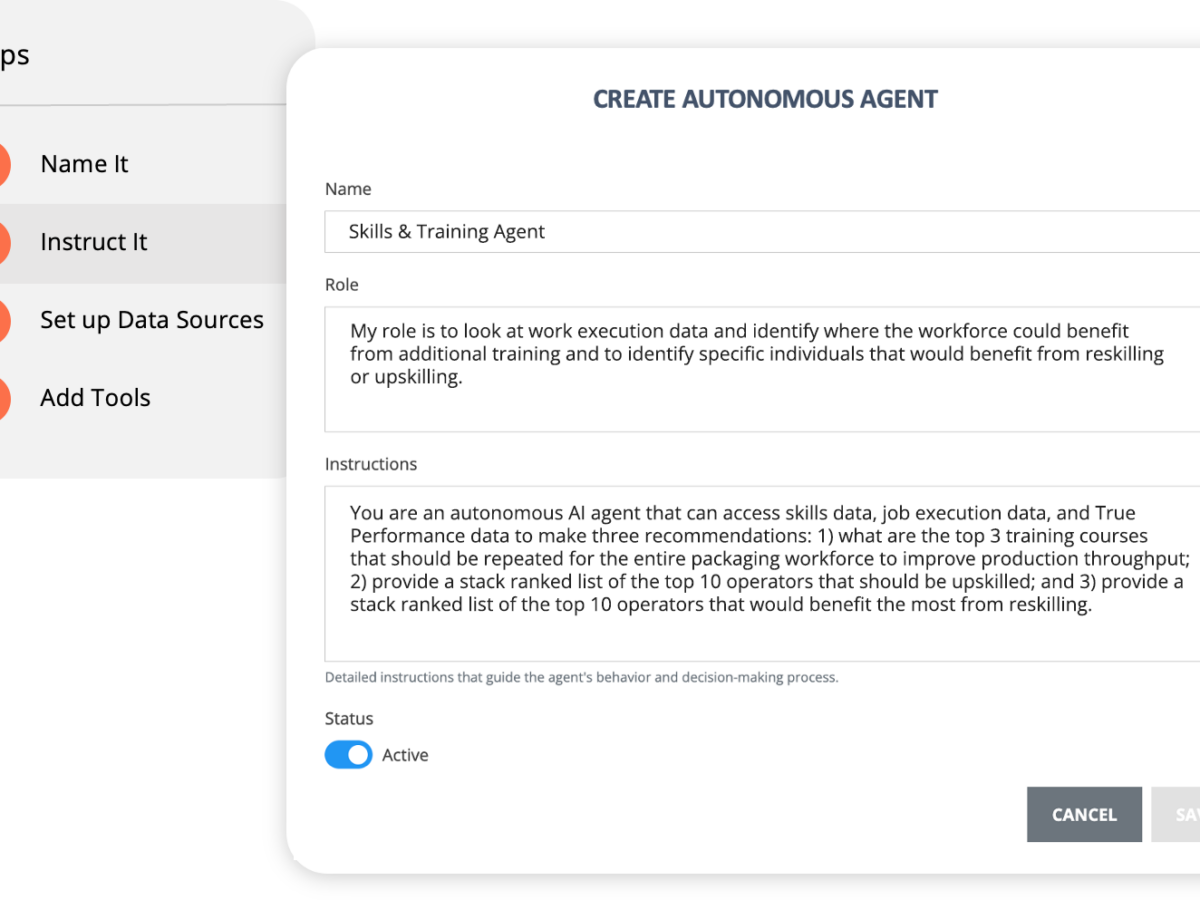The image size is (1200, 900).
Task: Click the Active label next to the switch
Action: click(x=405, y=755)
